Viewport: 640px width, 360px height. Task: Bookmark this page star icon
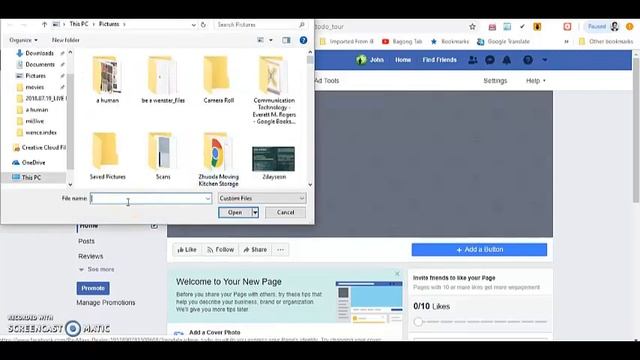click(x=472, y=27)
